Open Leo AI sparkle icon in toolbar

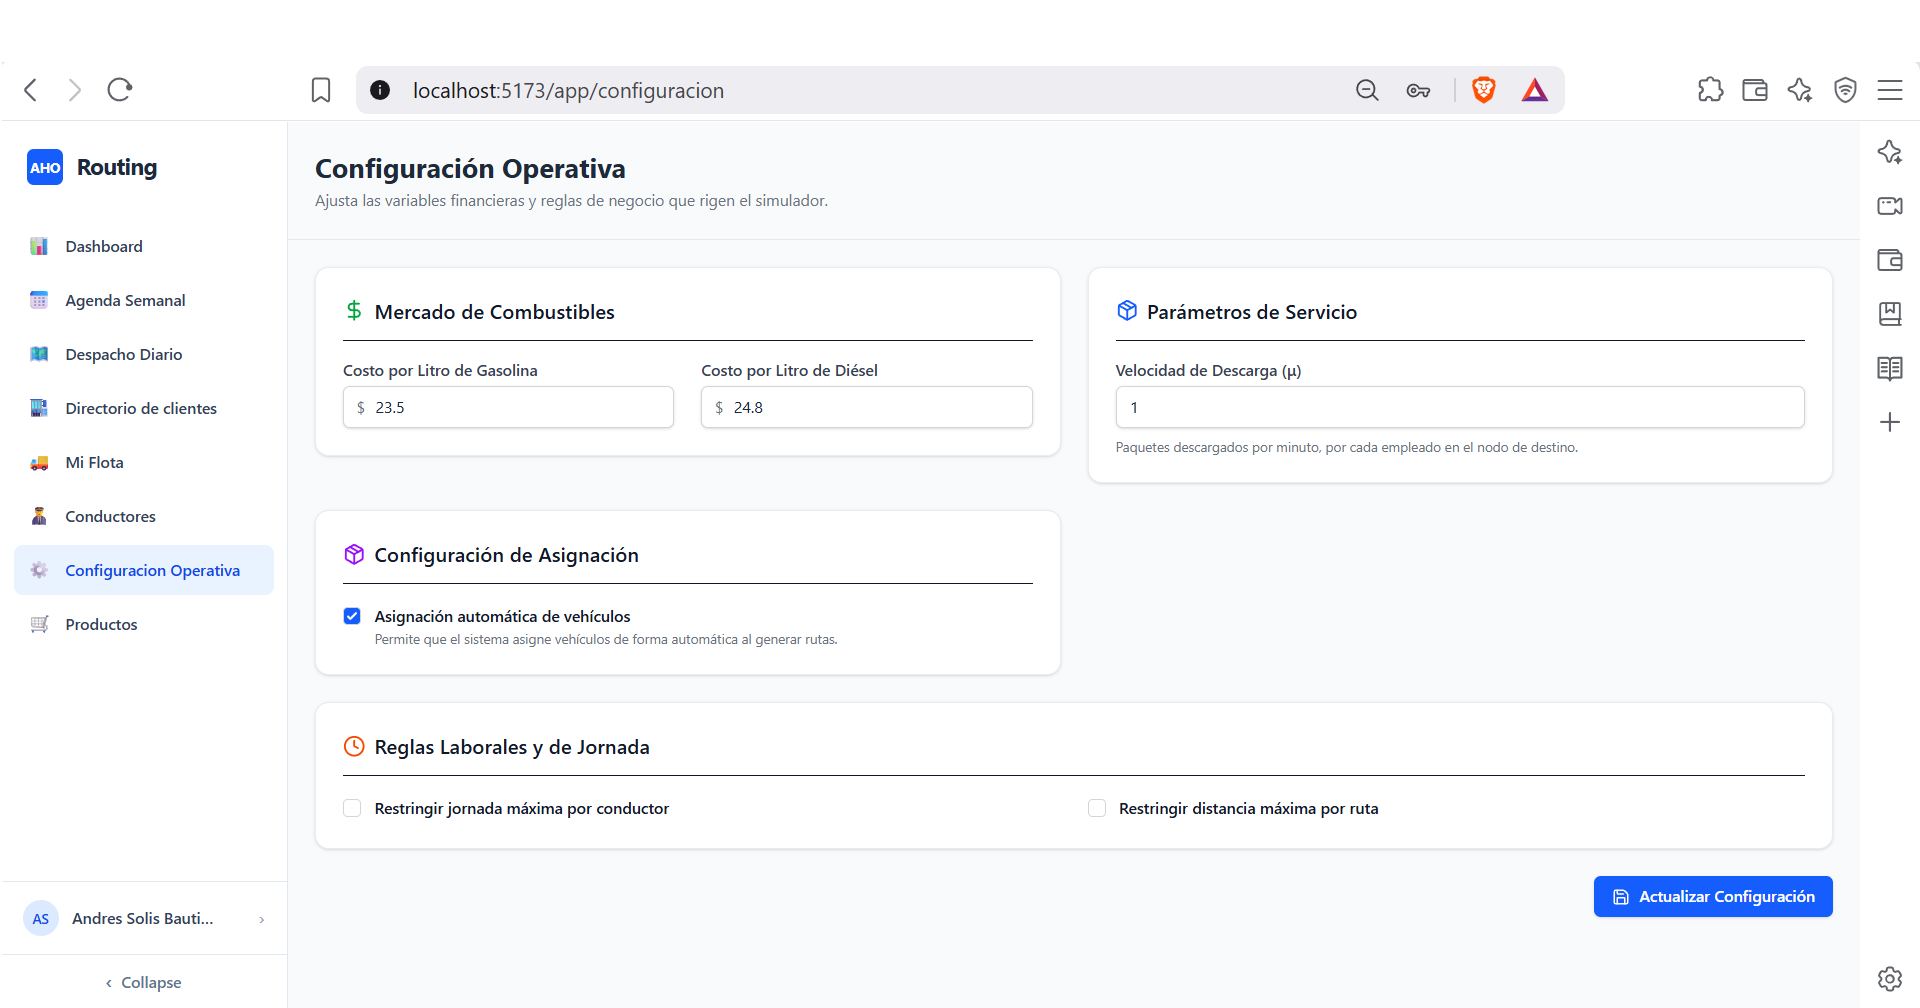[1800, 90]
